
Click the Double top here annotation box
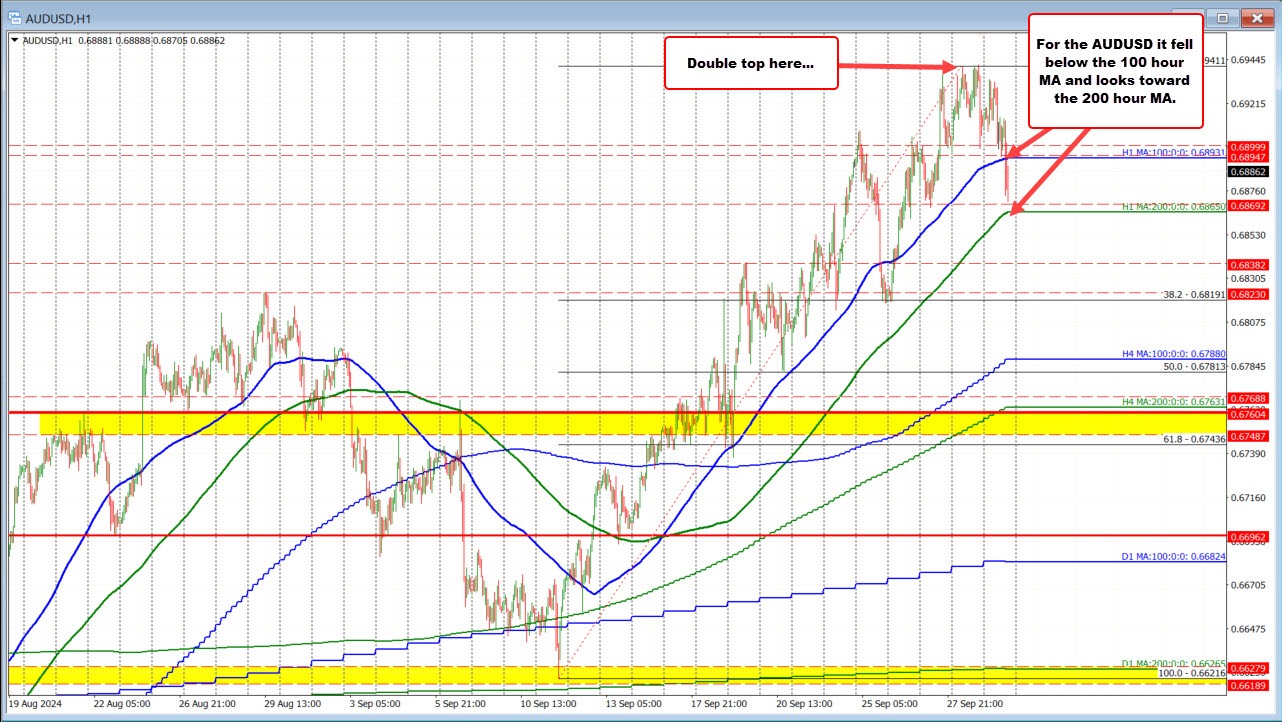pyautogui.click(x=751, y=63)
